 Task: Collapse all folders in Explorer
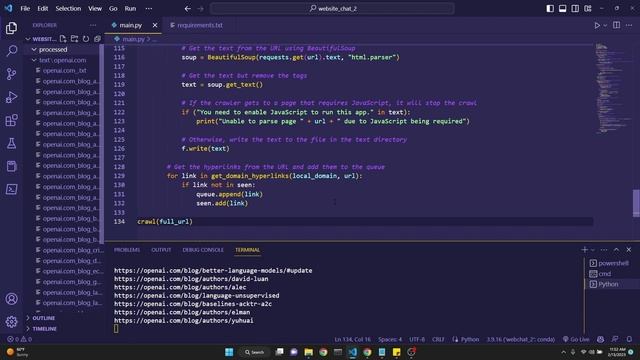pyautogui.click(x=97, y=39)
